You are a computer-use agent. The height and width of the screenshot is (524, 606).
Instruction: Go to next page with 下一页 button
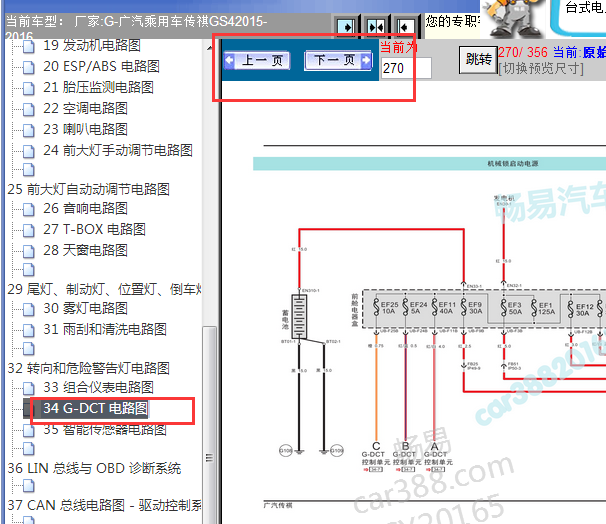tap(339, 60)
